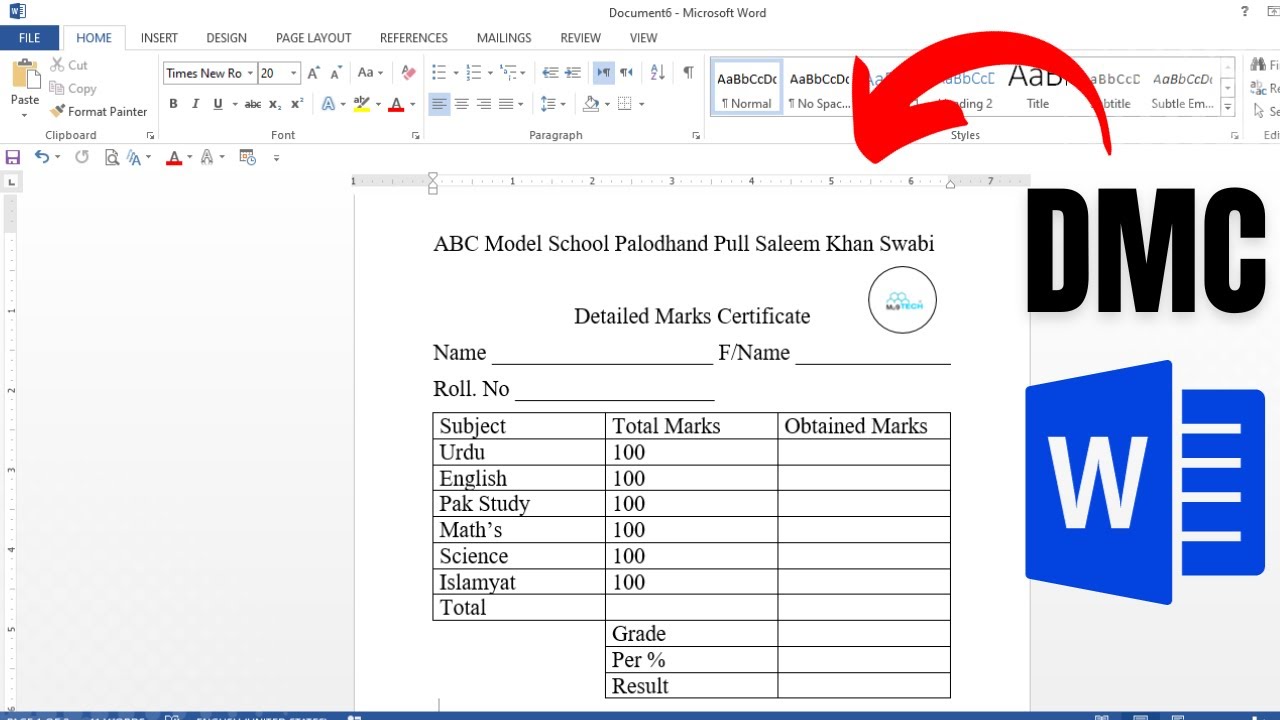Toggle left-to-right text direction

(603, 73)
